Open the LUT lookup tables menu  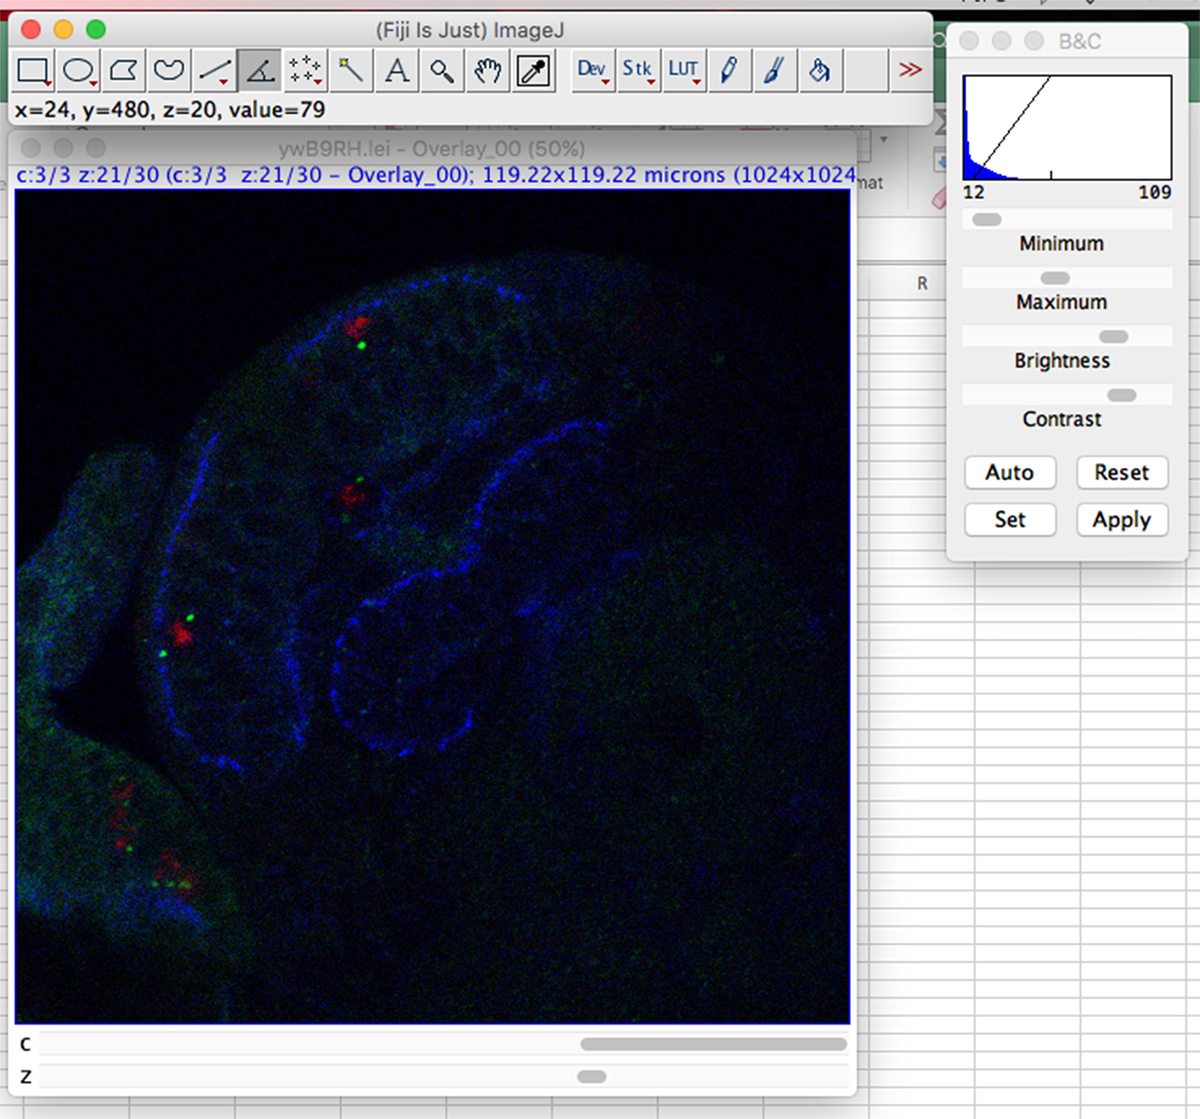(684, 70)
